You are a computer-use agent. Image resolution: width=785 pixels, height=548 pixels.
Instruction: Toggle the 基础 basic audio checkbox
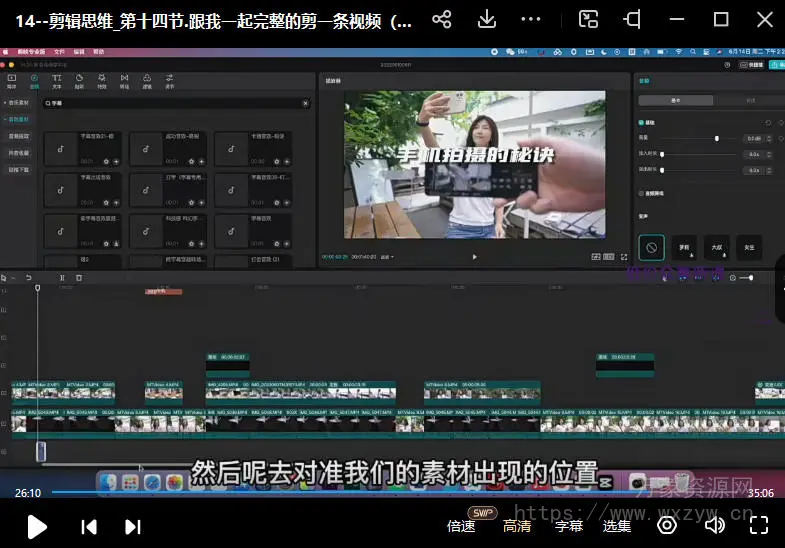point(641,122)
